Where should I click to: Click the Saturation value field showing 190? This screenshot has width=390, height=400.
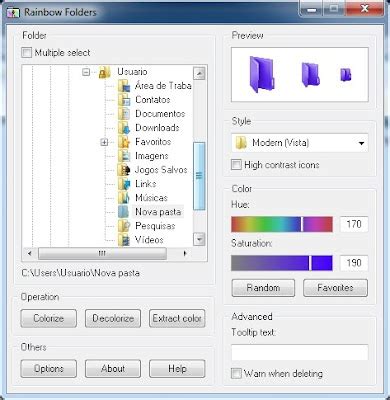[354, 263]
